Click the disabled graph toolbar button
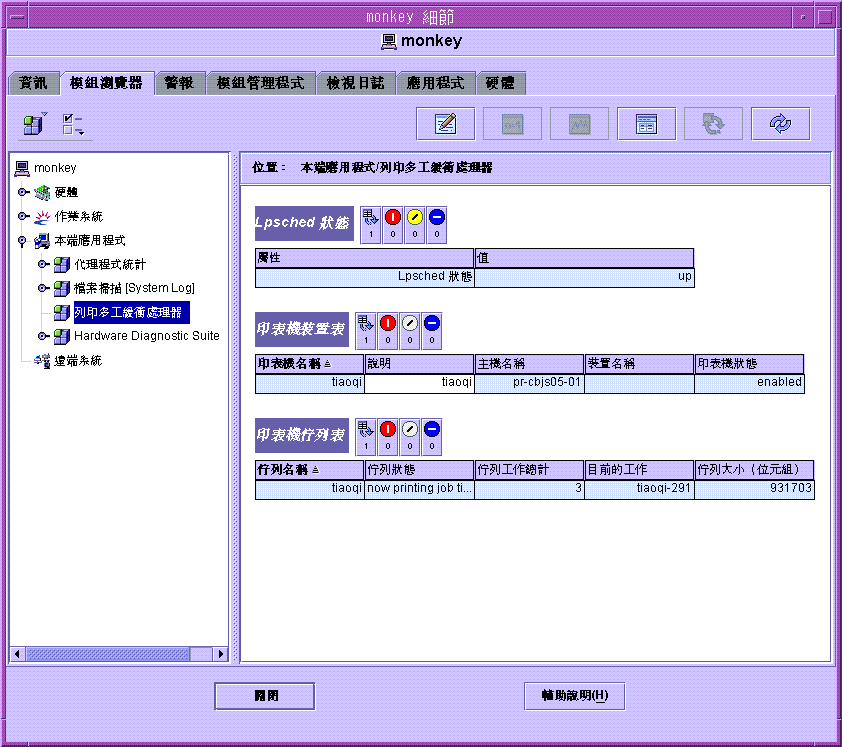The height and width of the screenshot is (747, 842). 579,124
